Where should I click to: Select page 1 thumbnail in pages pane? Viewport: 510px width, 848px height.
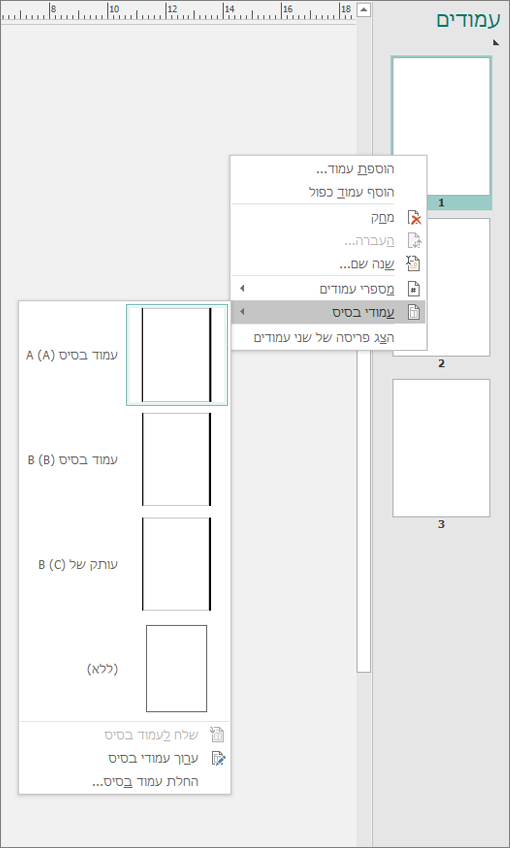[441, 126]
